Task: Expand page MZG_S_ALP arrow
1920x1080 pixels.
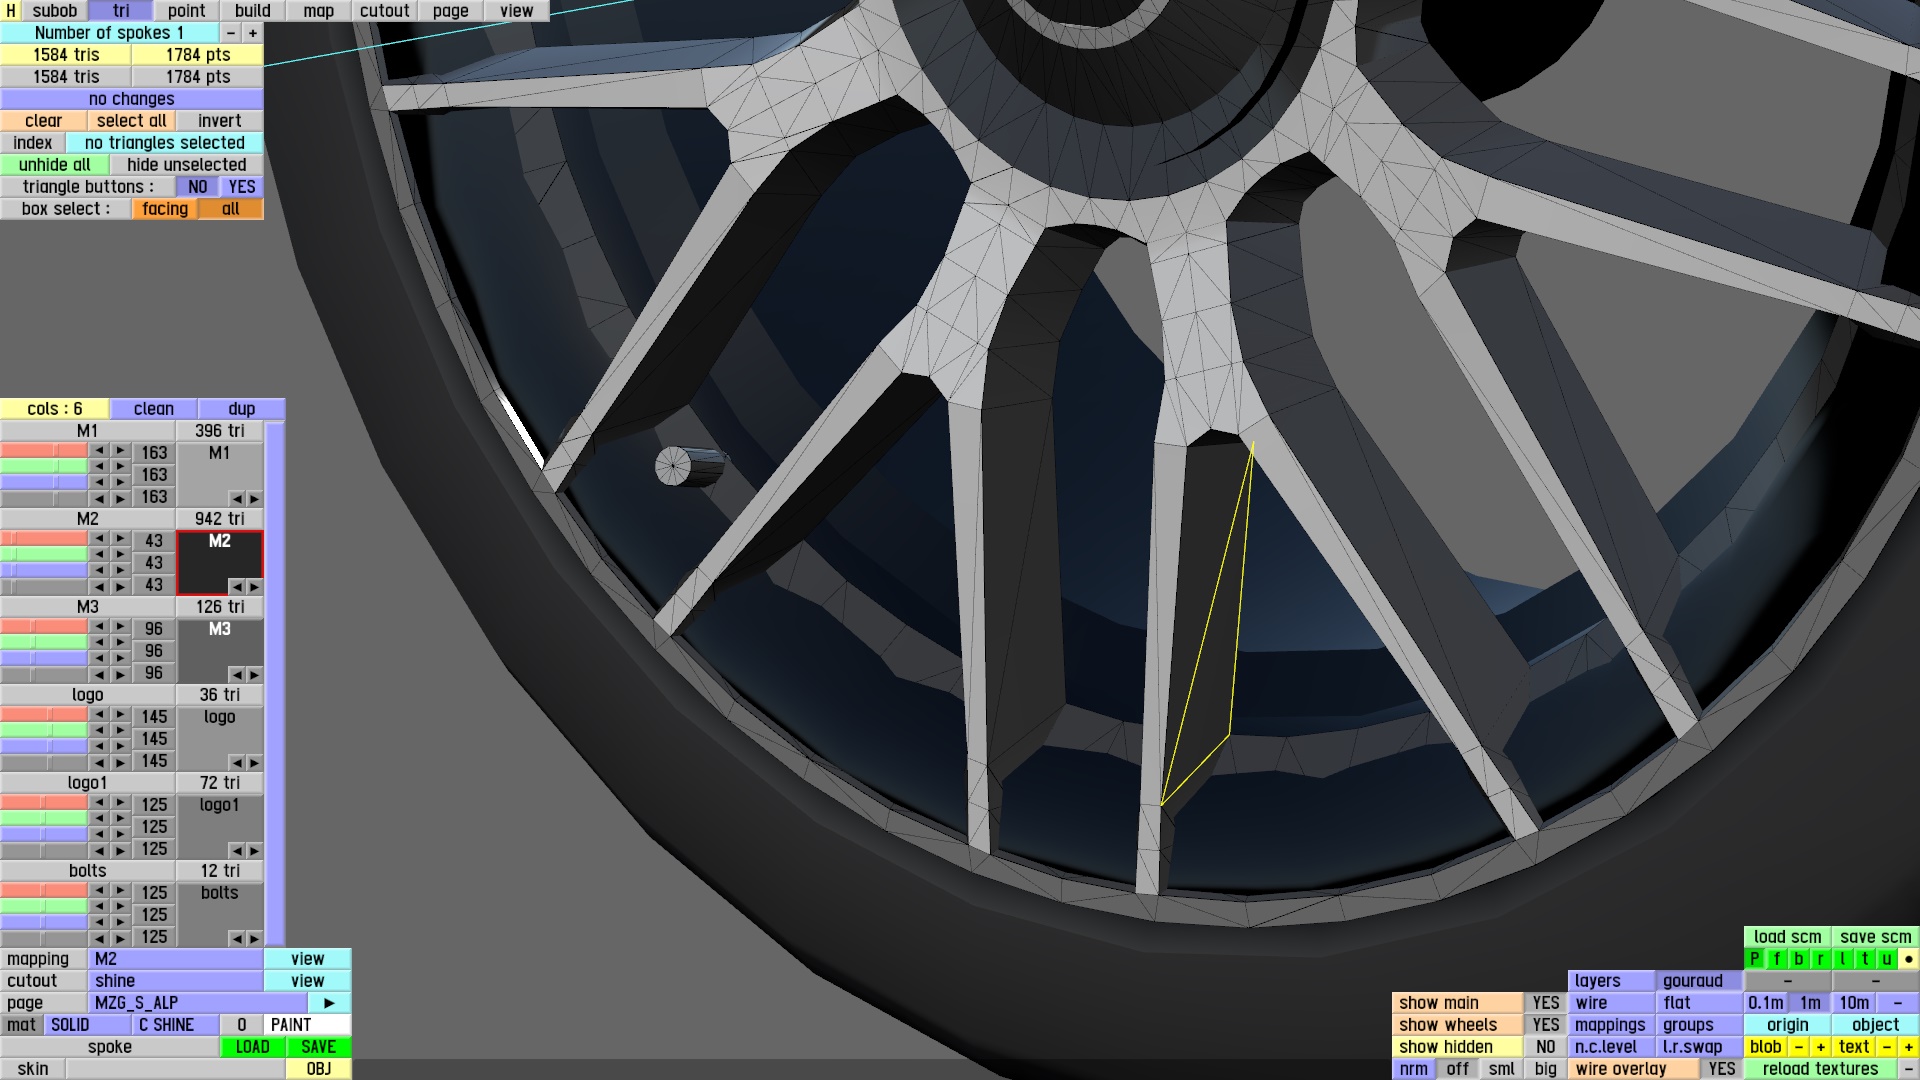Action: click(x=329, y=1003)
